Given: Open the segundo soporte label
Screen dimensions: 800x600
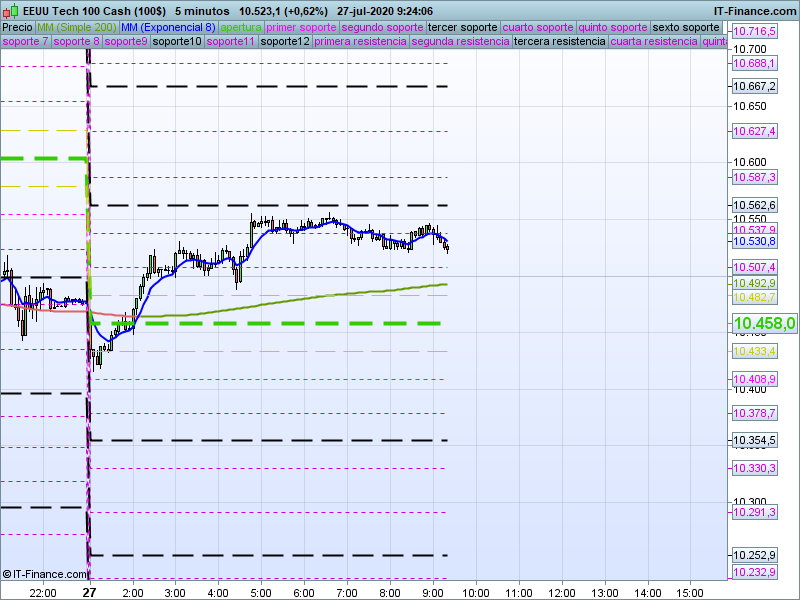Looking at the screenshot, I should 383,27.
